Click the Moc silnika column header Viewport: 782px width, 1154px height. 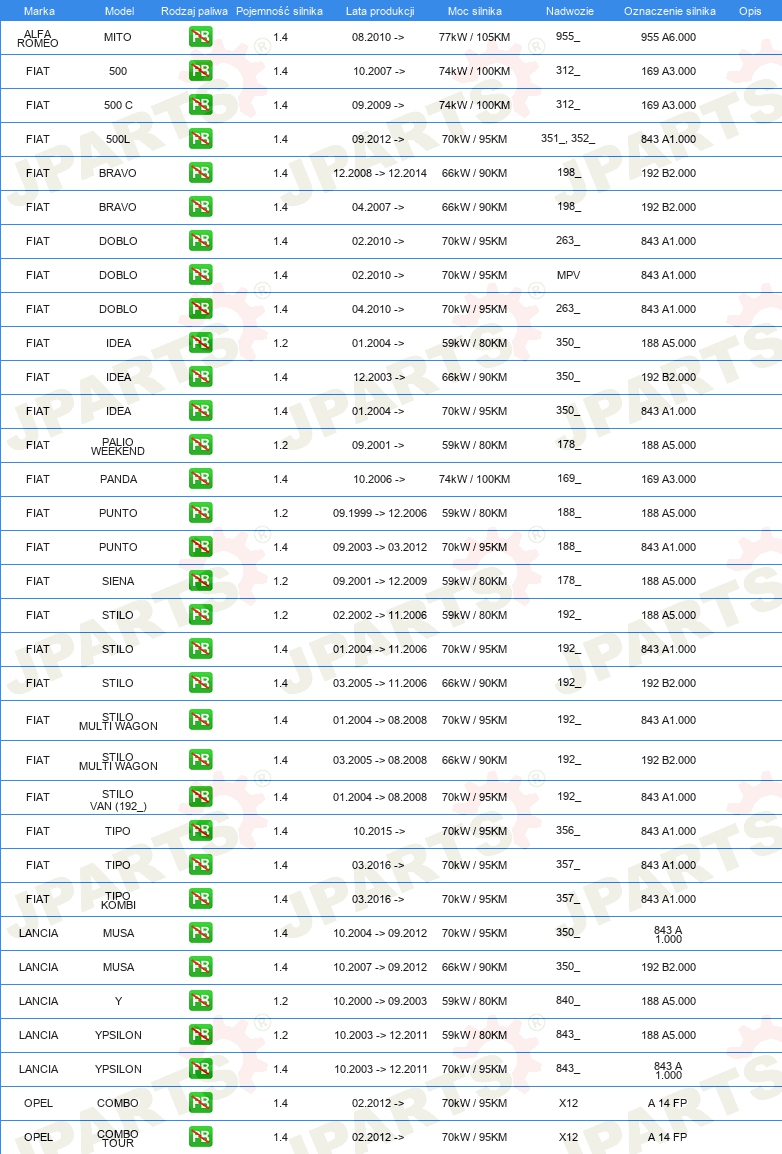[x=474, y=11]
